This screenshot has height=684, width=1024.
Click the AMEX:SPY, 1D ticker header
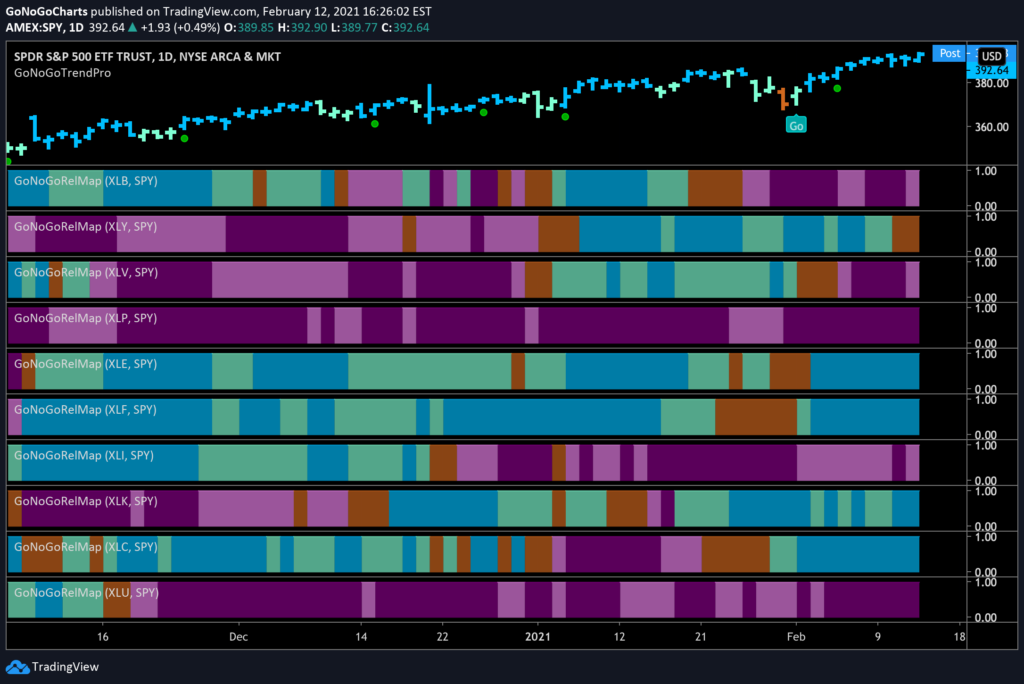44,27
